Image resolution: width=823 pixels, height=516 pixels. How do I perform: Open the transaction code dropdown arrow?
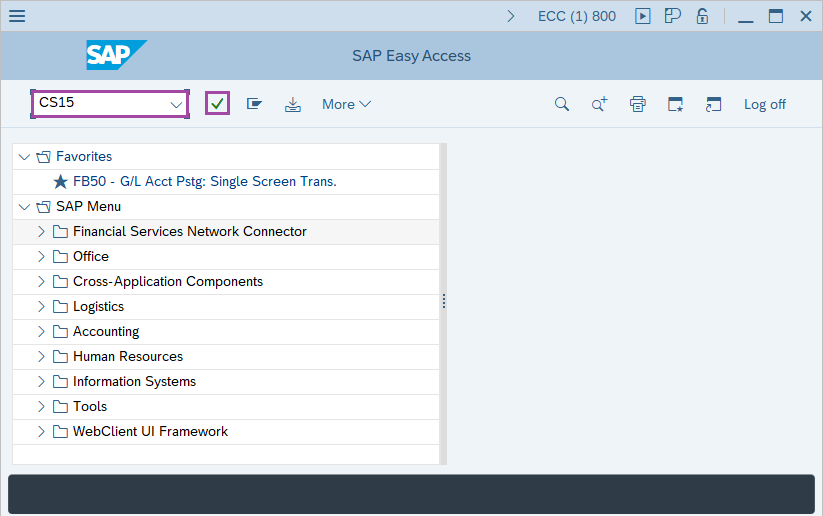point(176,104)
